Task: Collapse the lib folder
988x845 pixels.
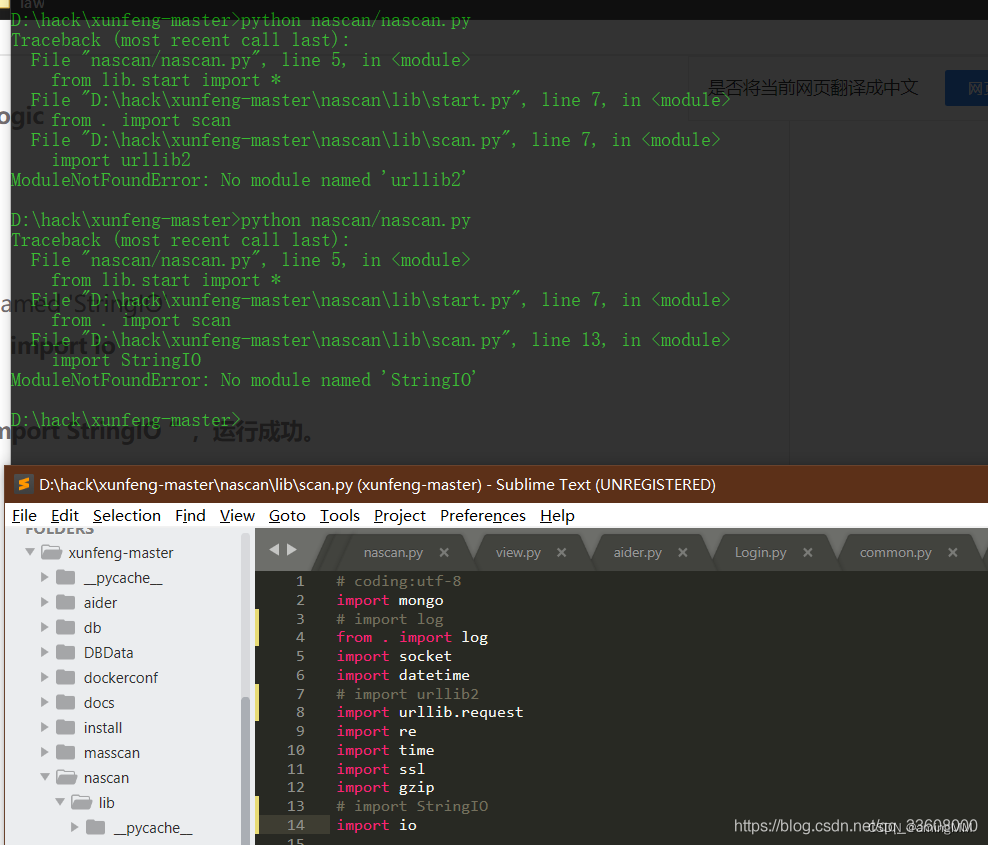Action: tap(60, 802)
